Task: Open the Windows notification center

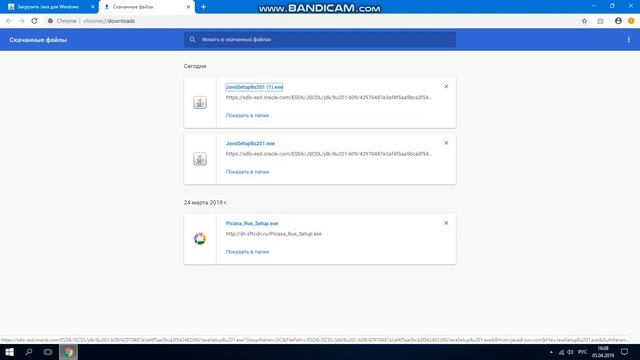Action: (624, 352)
